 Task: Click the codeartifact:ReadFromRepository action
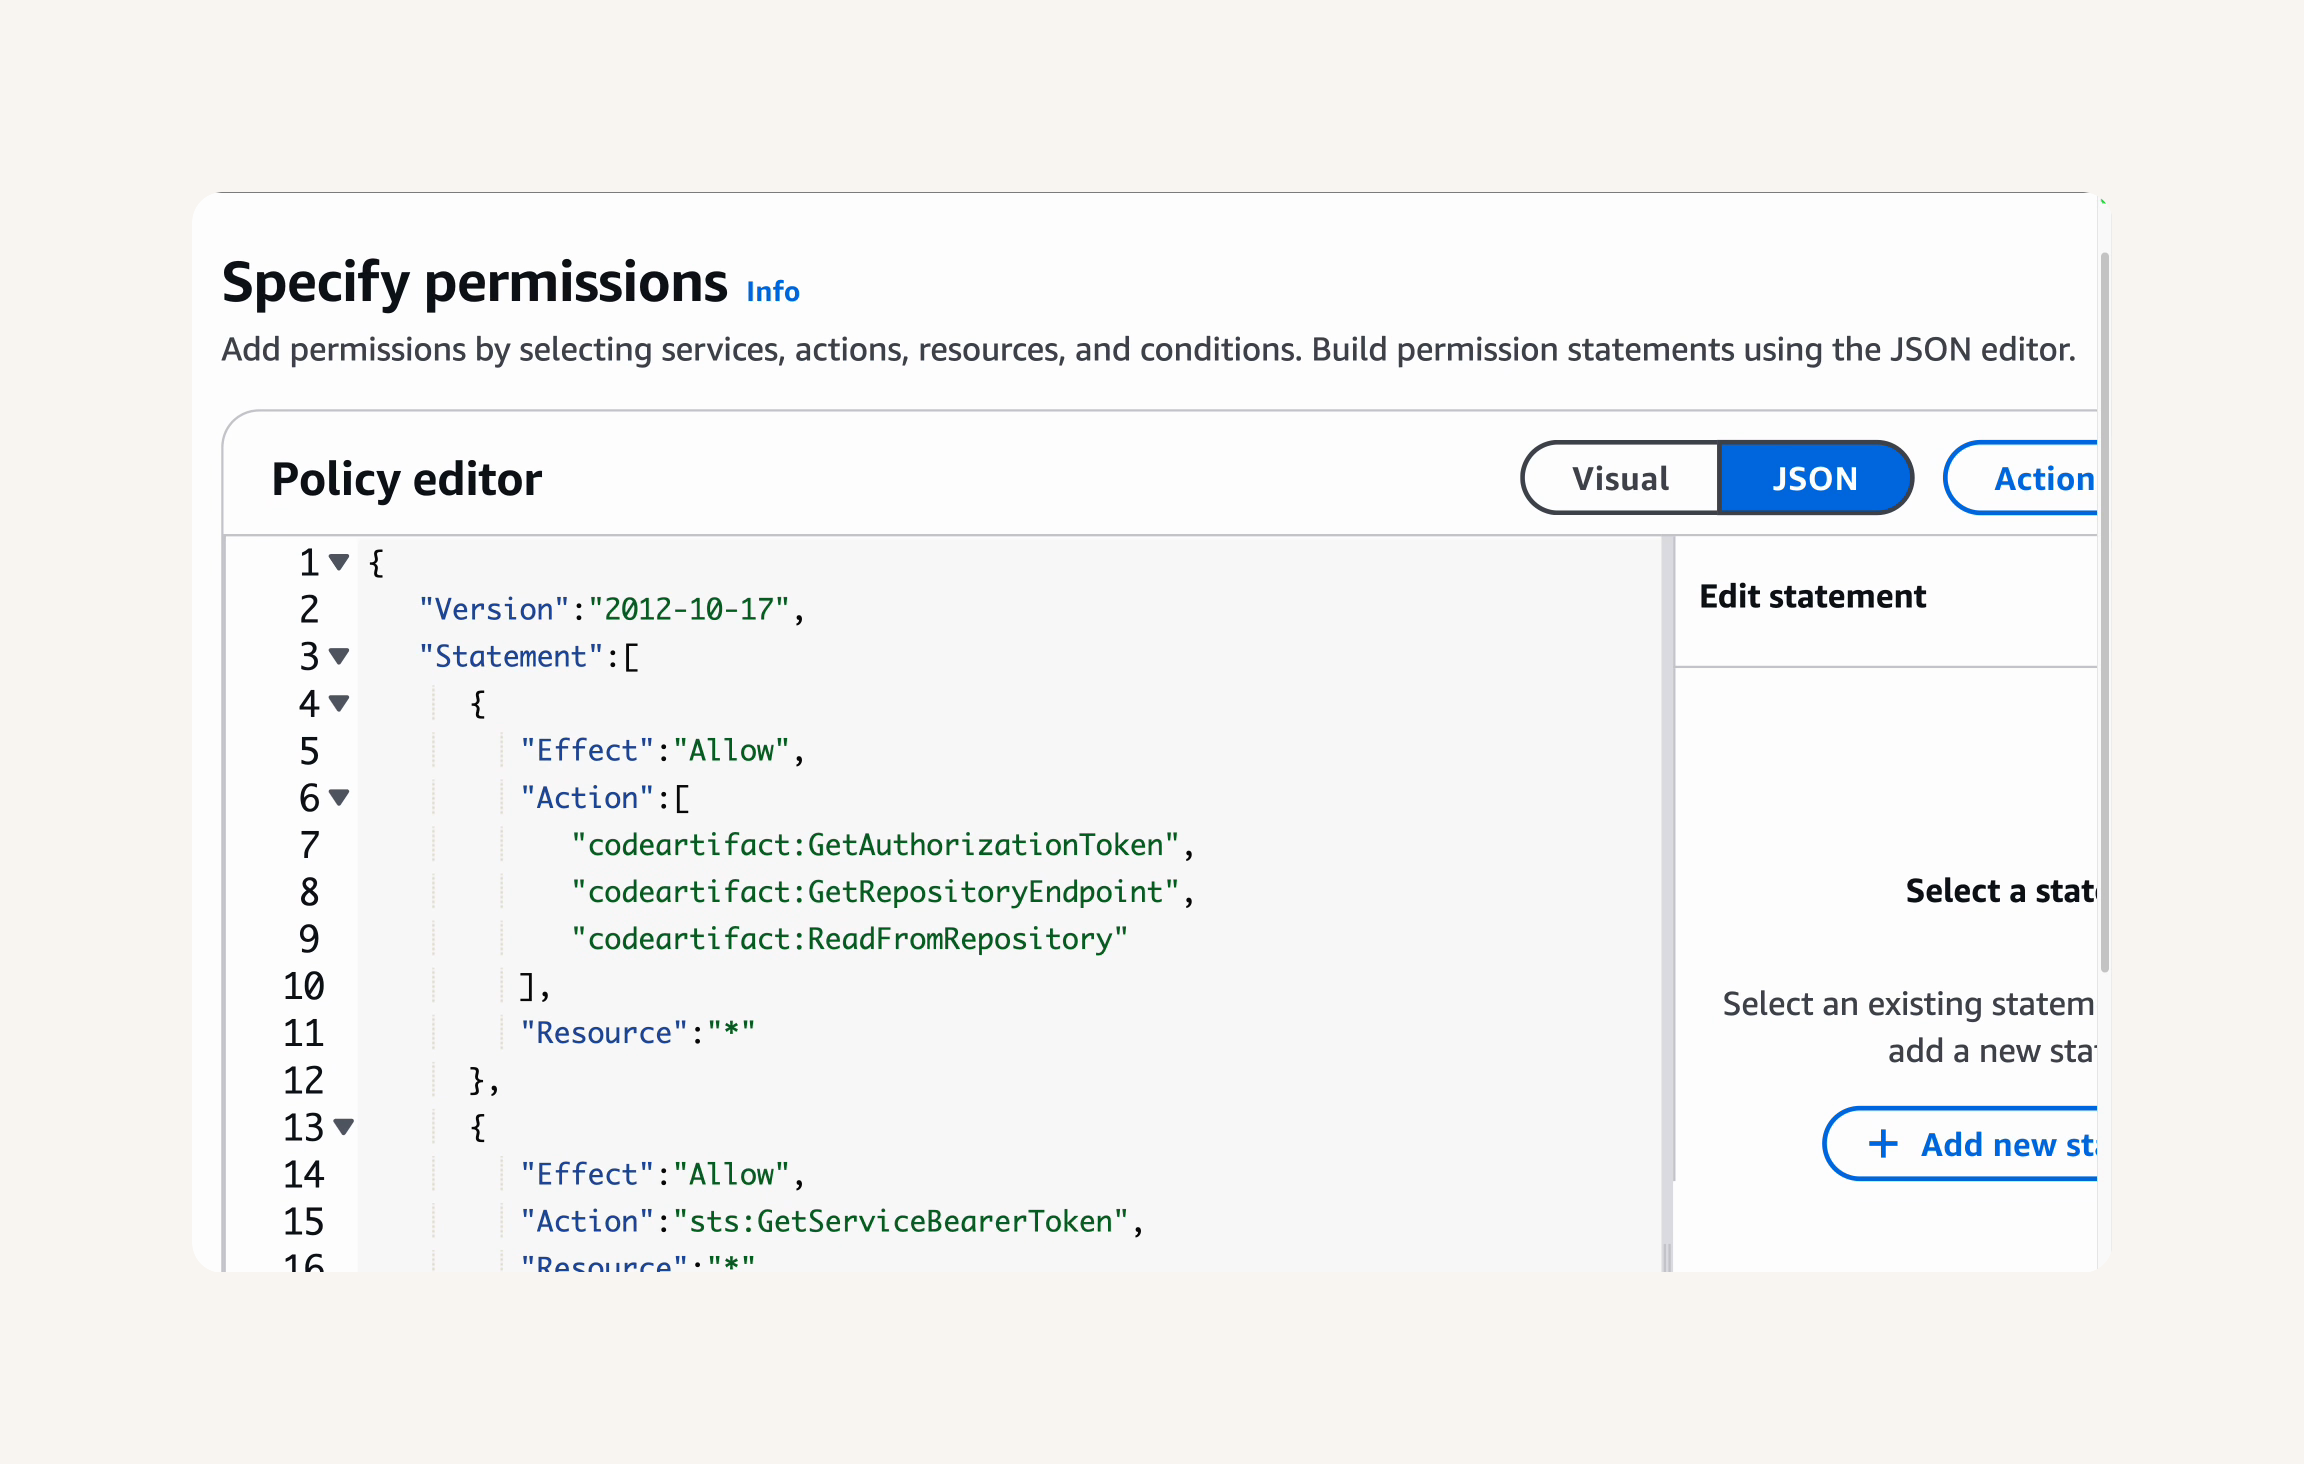click(x=849, y=938)
